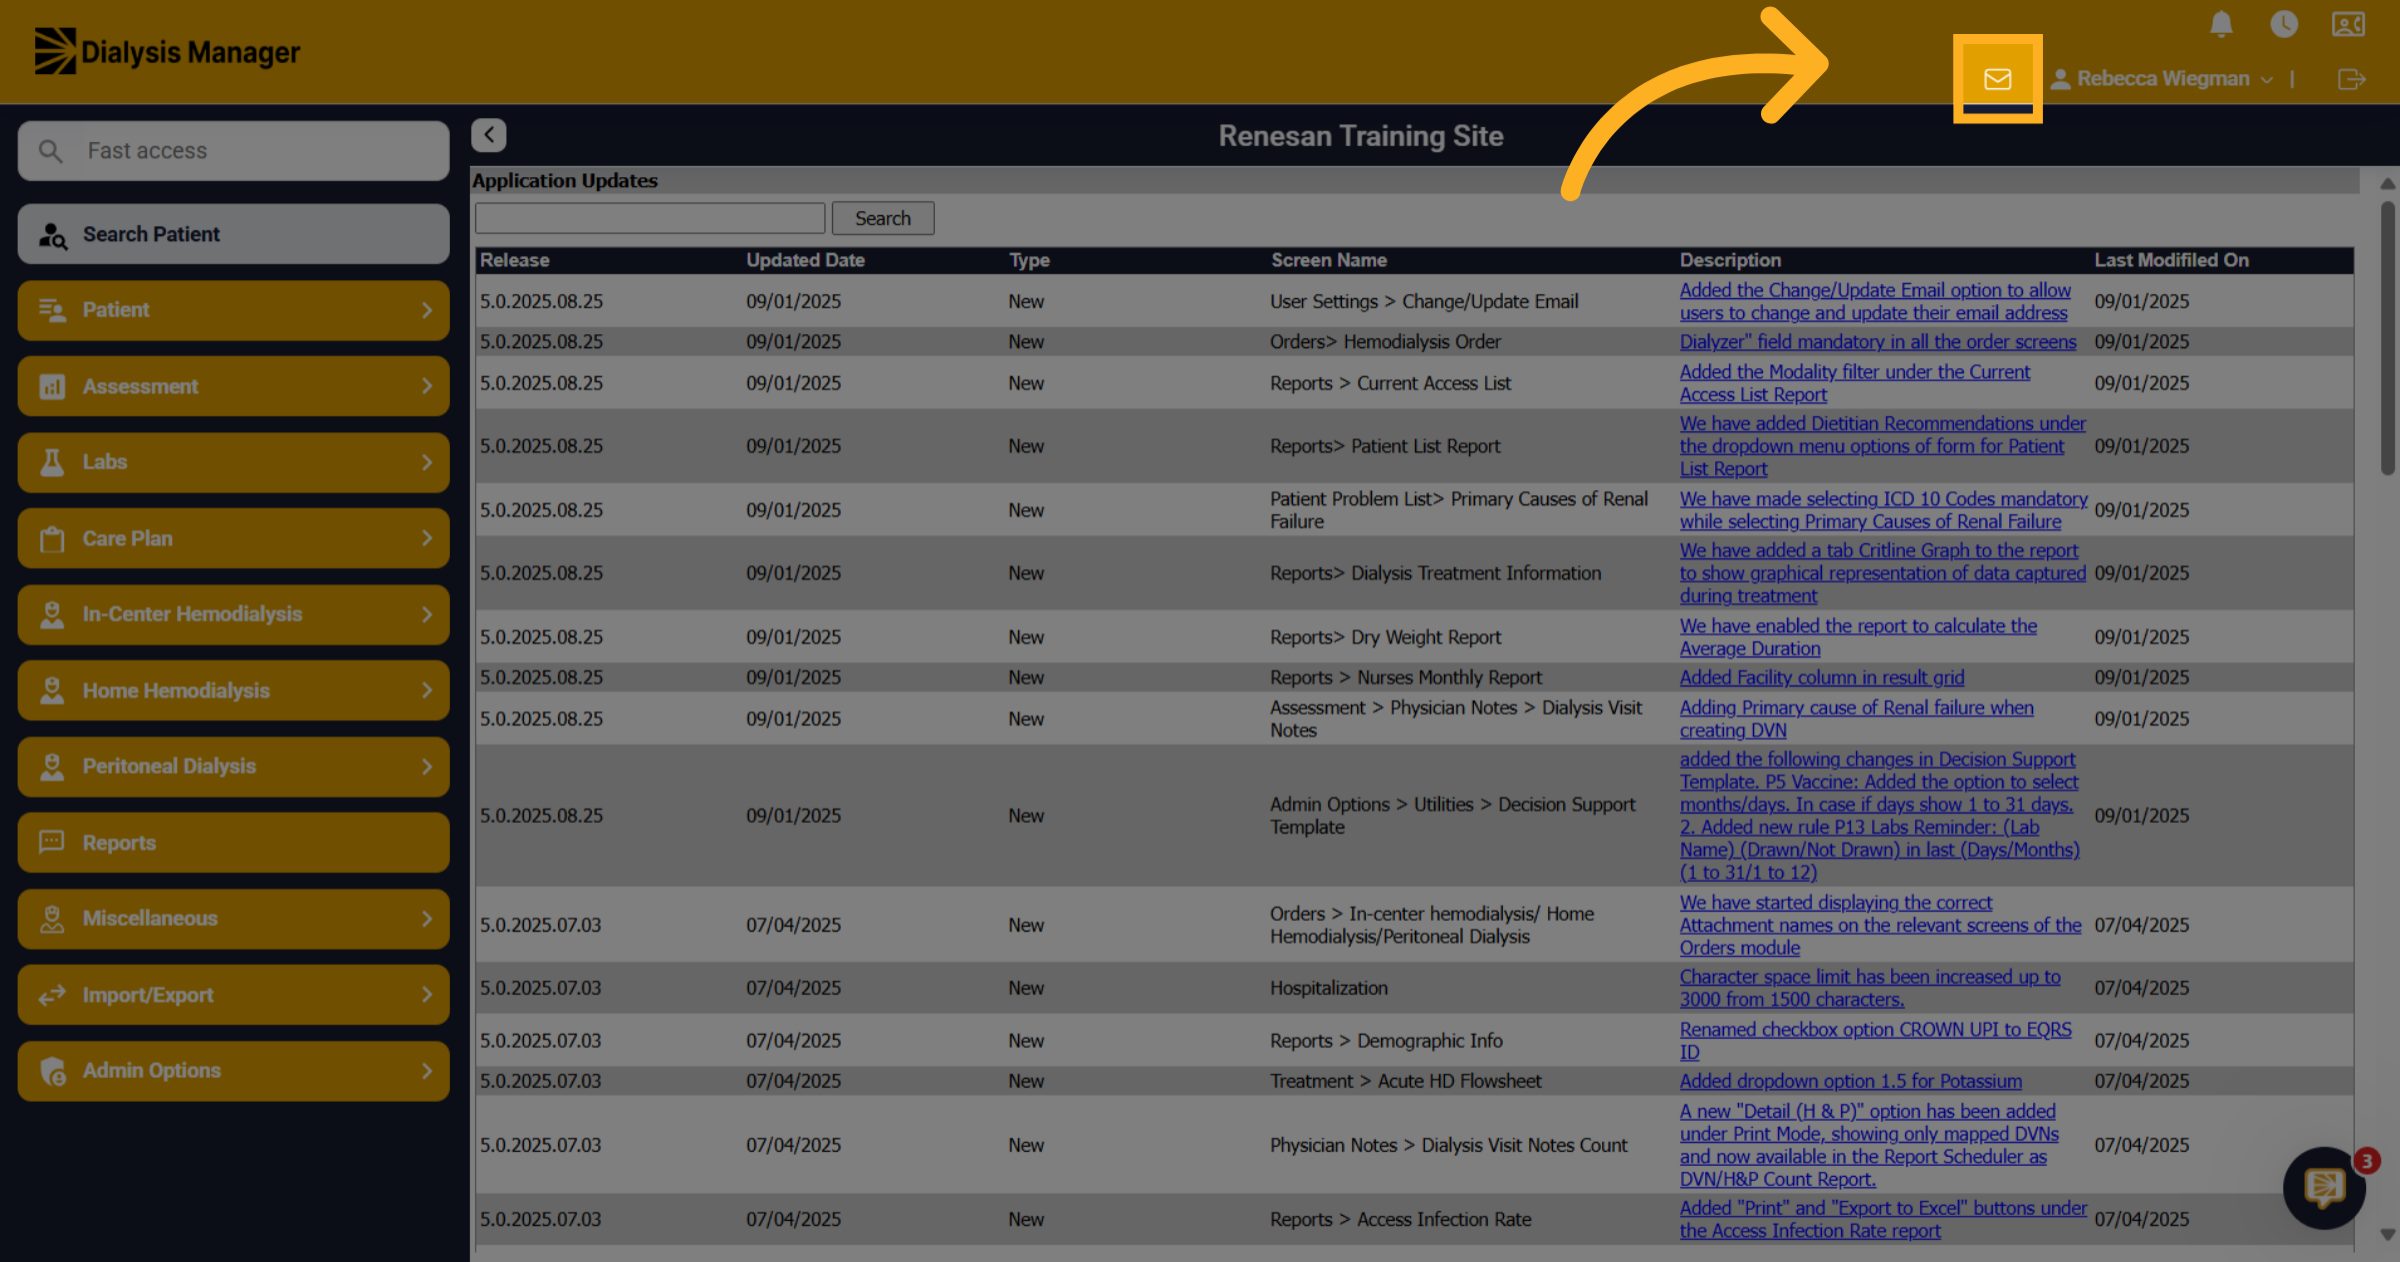Image resolution: width=2400 pixels, height=1262 pixels.
Task: Open the mail envelope icon in header
Action: click(1997, 79)
